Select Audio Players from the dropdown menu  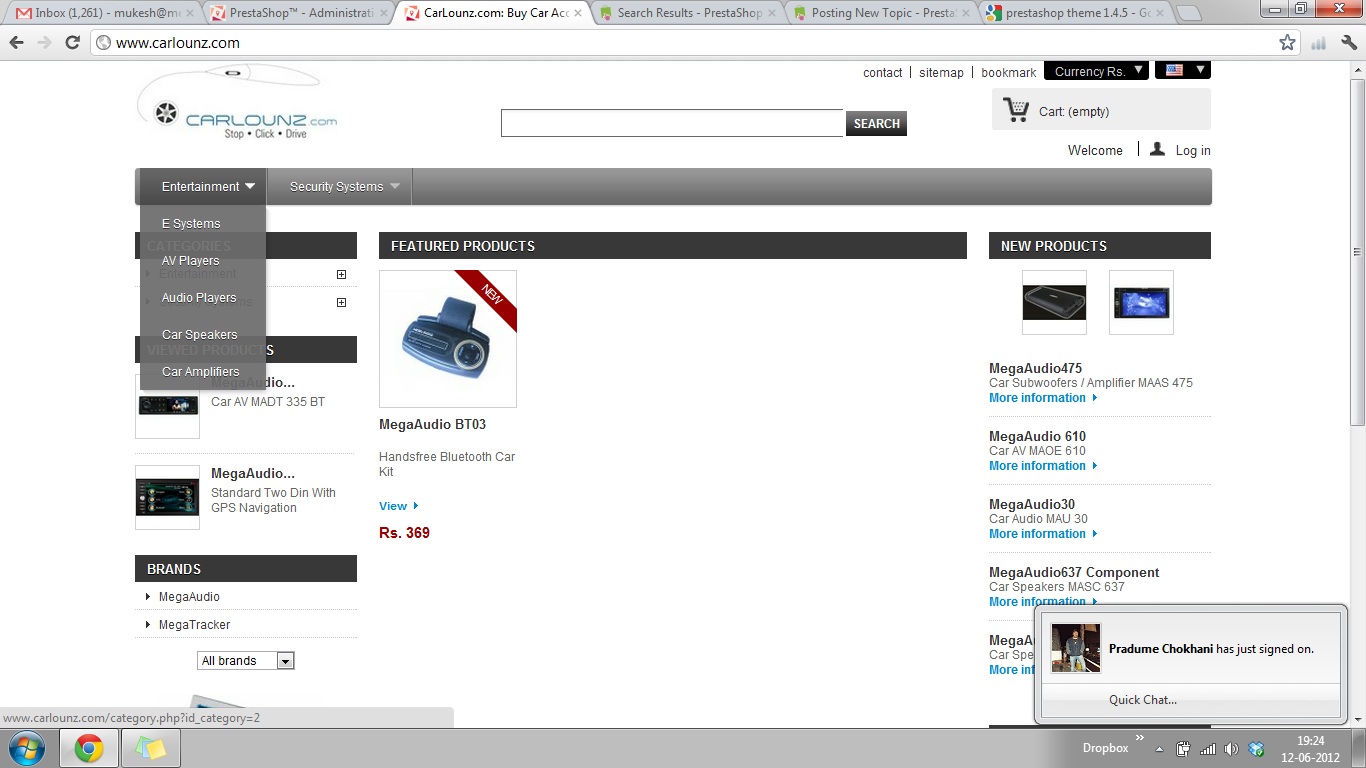pos(199,298)
